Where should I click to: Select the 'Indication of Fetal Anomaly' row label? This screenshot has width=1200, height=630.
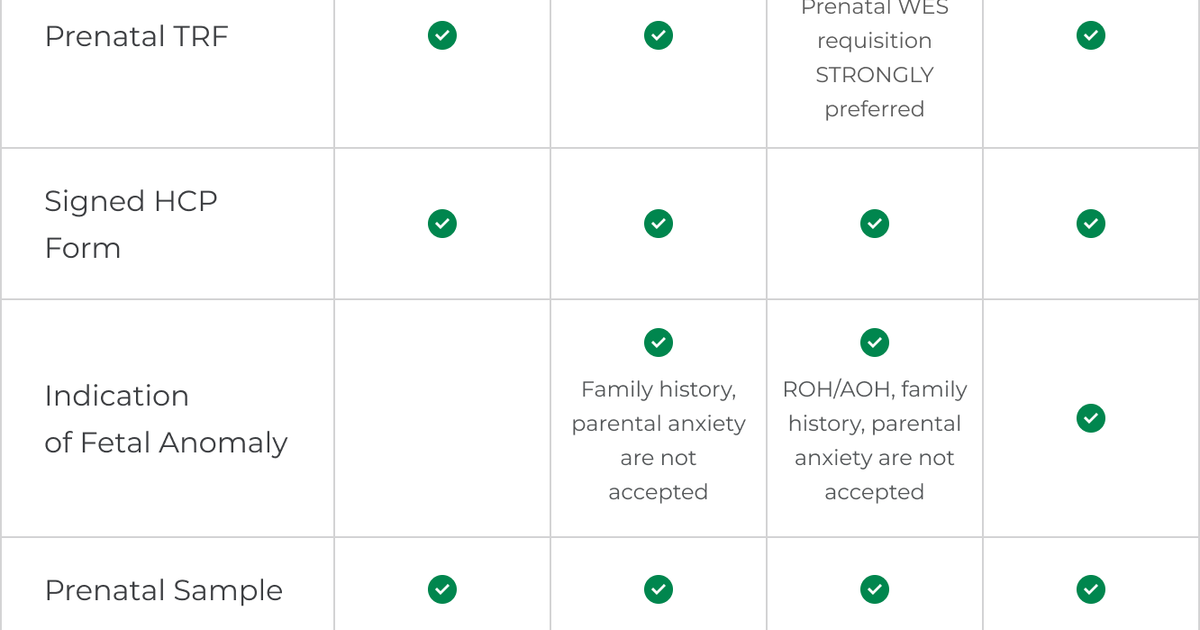point(166,419)
